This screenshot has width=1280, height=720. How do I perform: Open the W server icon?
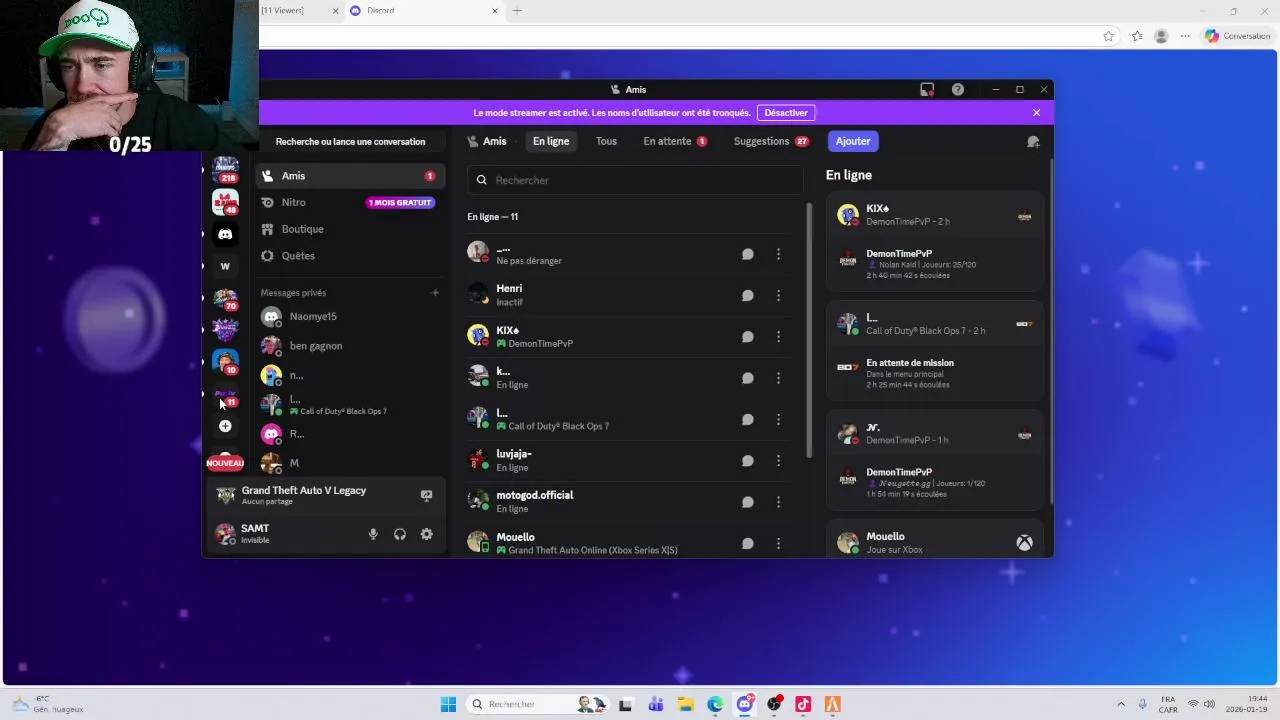point(225,266)
